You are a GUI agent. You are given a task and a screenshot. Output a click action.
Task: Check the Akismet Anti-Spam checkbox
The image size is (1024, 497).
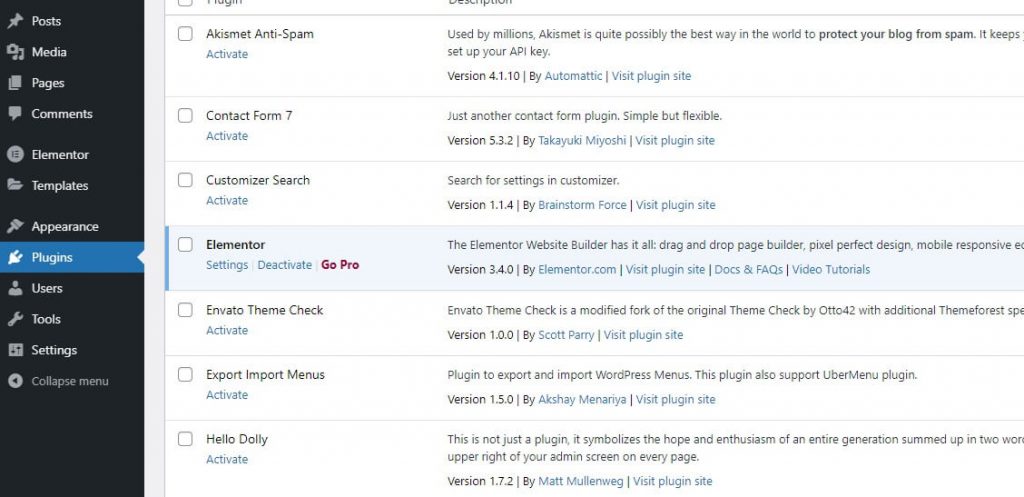click(185, 34)
